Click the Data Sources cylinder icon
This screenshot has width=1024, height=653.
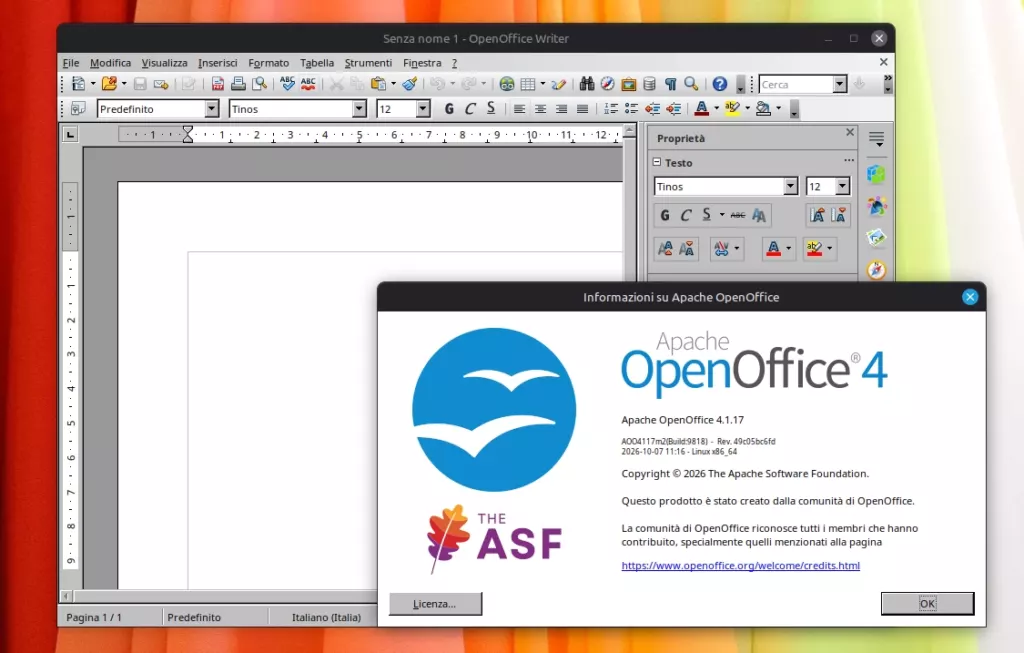pyautogui.click(x=649, y=84)
